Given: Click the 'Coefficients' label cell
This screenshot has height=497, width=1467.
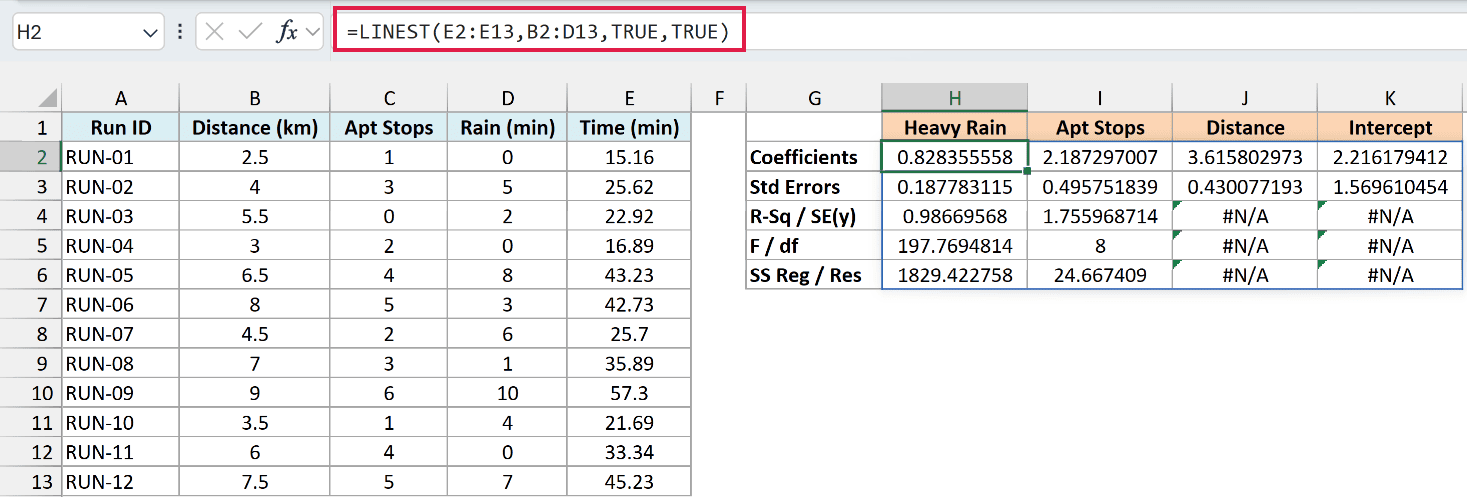Looking at the screenshot, I should (814, 157).
